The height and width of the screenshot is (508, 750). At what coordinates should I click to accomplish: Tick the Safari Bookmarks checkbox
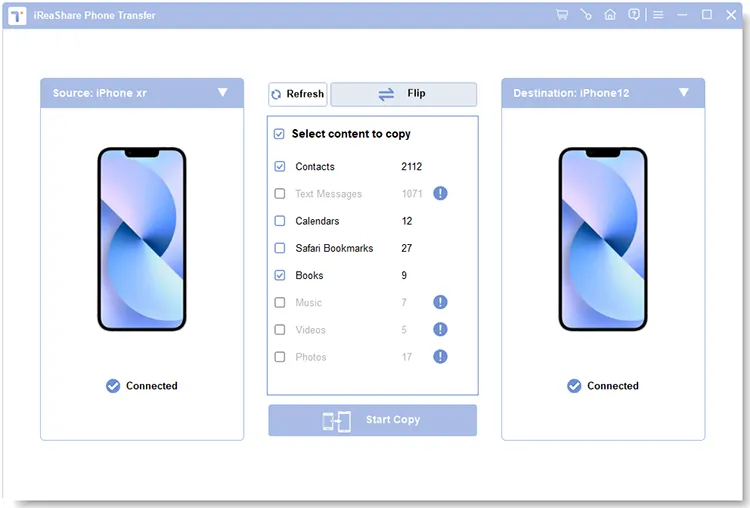pyautogui.click(x=280, y=248)
